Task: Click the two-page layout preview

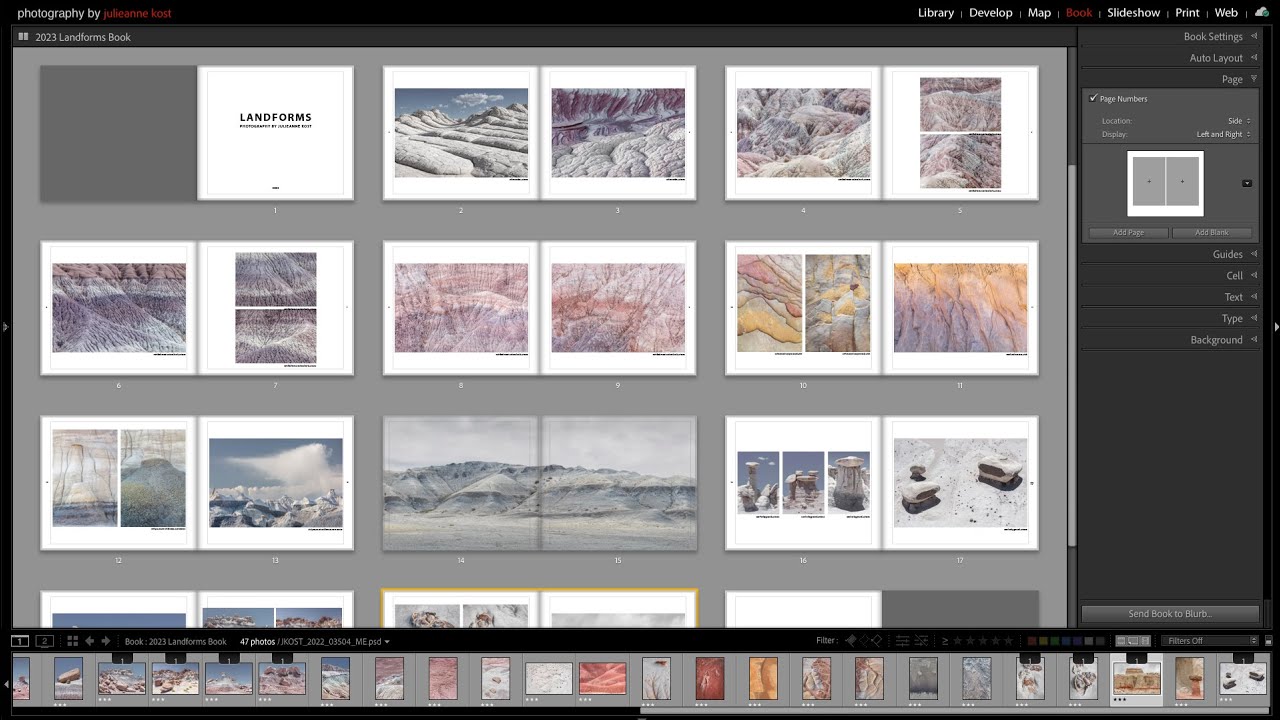Action: click(1165, 183)
